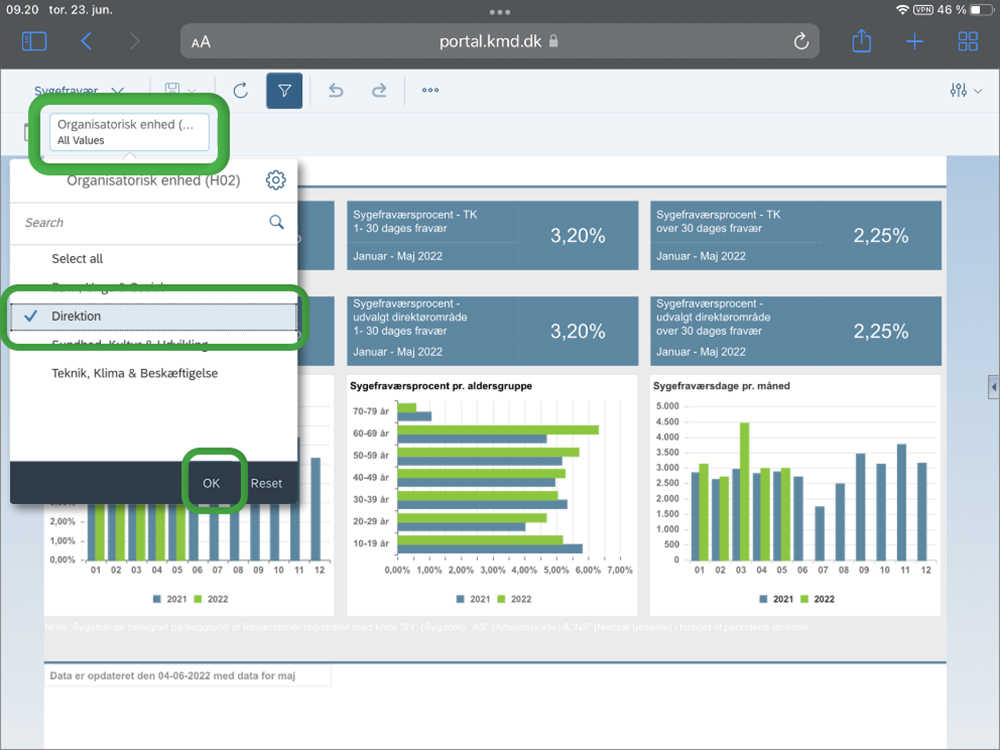
Task: Open the three-dot more options menu
Action: click(430, 91)
